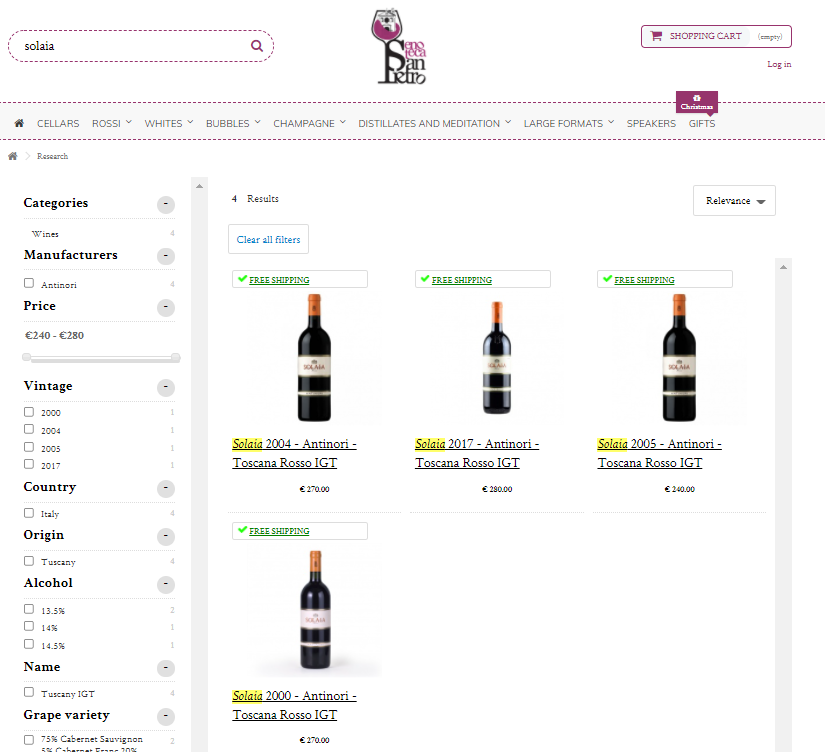
Task: Collapse the Categories filter section
Action: click(166, 204)
